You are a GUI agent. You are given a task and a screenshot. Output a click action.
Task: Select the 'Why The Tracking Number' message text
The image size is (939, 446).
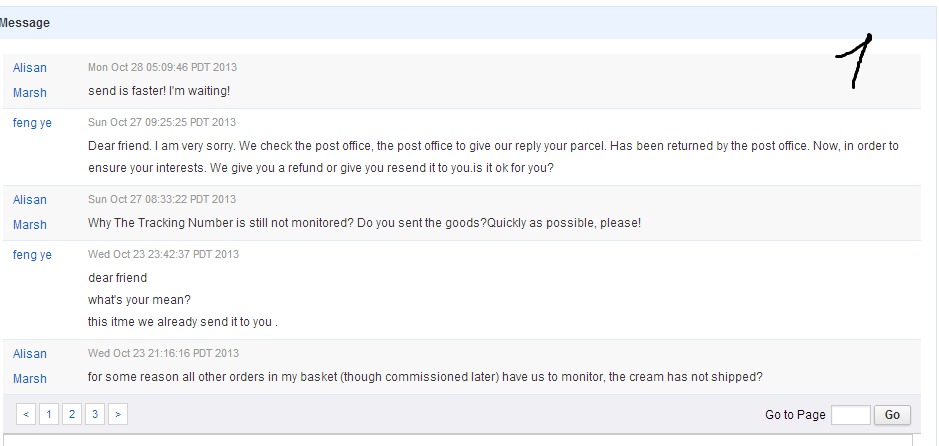tap(364, 223)
